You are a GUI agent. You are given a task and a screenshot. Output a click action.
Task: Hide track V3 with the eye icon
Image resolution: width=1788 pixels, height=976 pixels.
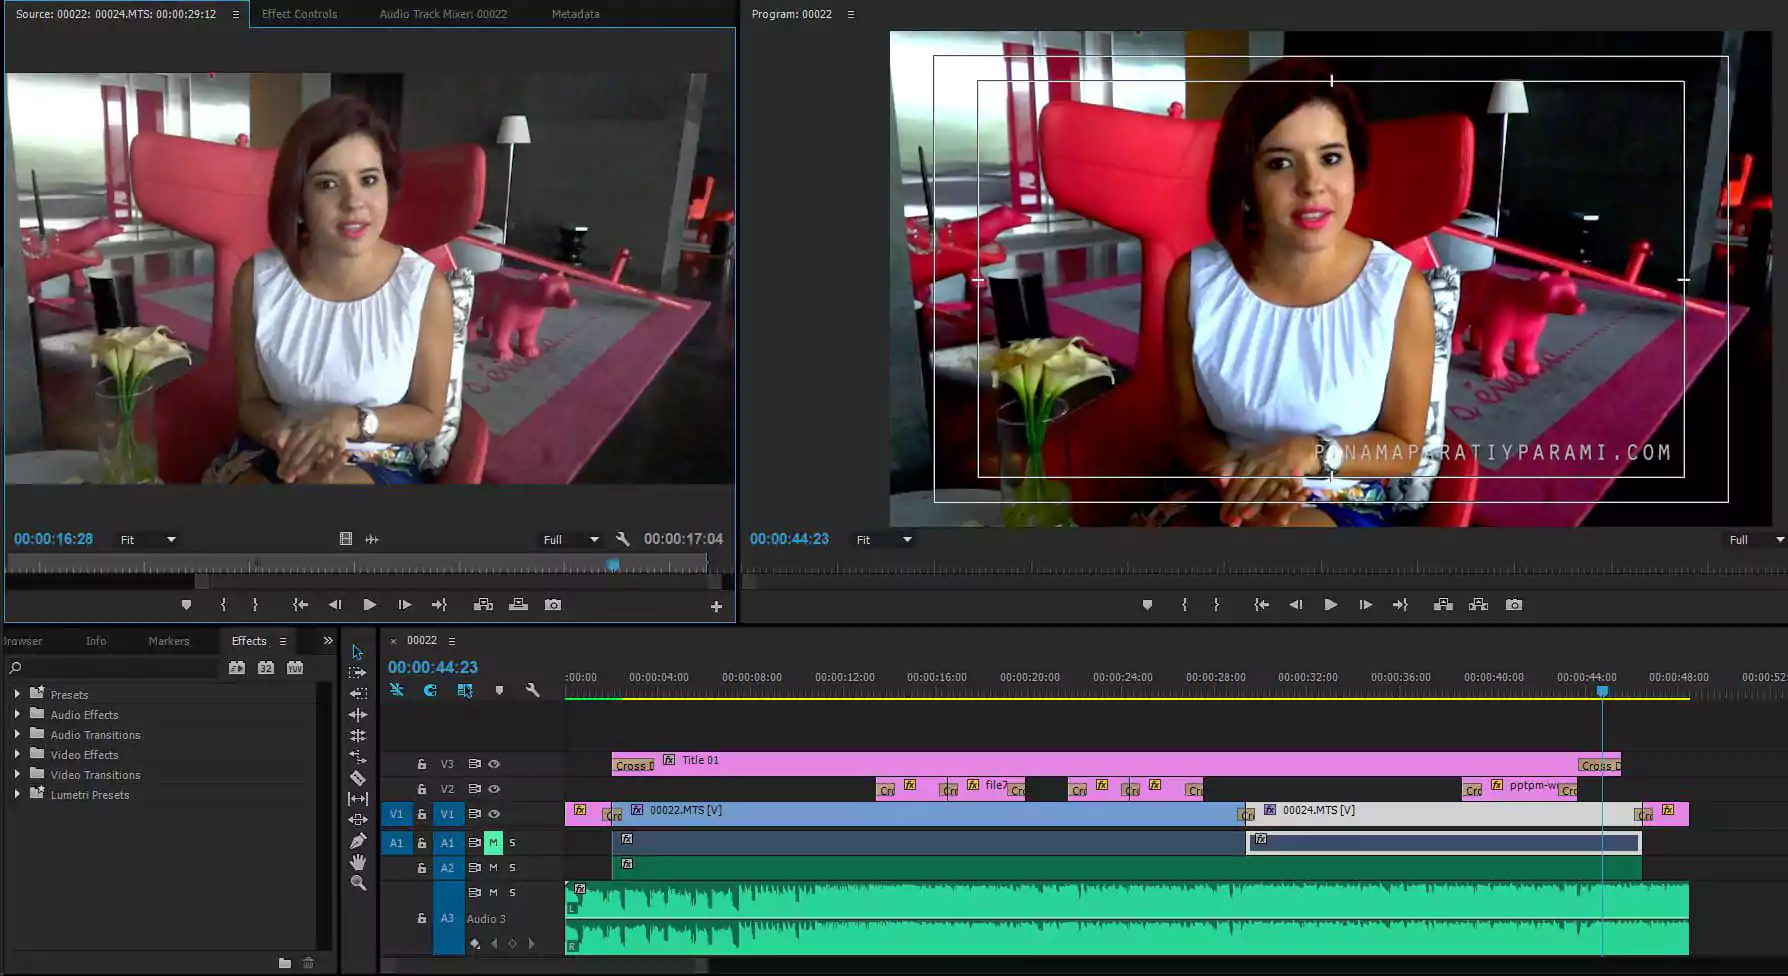click(x=494, y=764)
